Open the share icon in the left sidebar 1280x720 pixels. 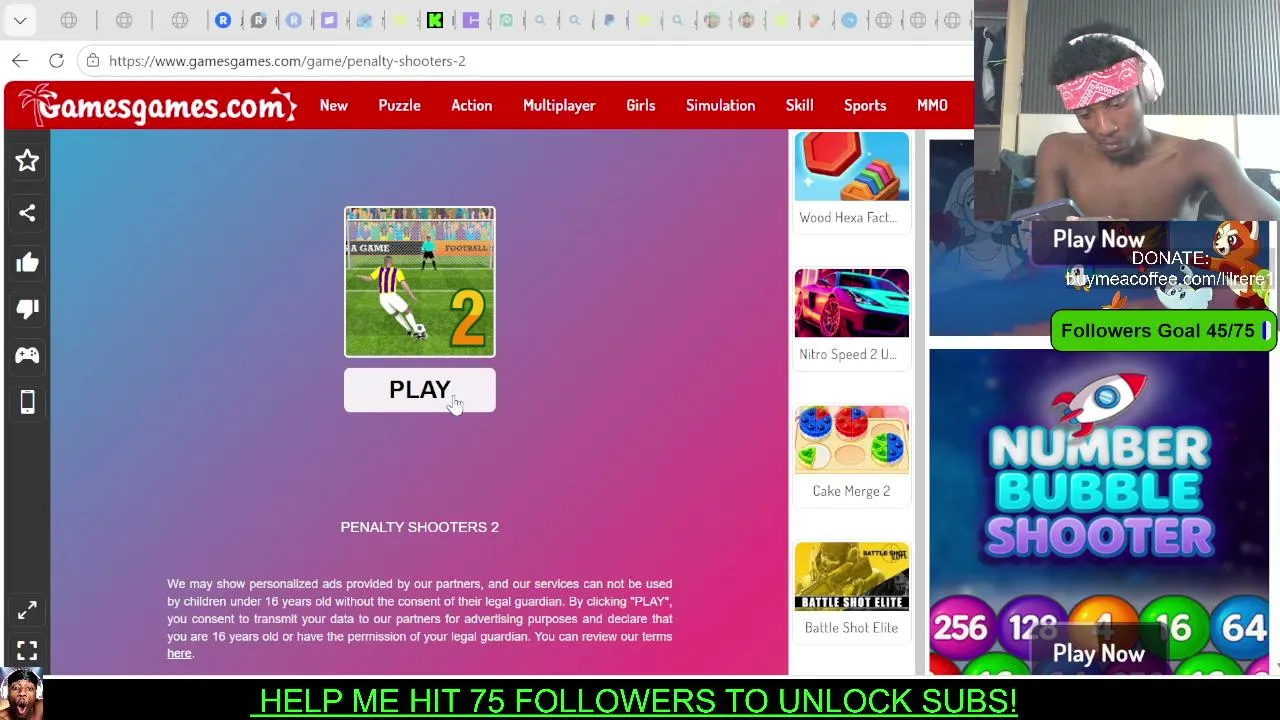click(27, 212)
